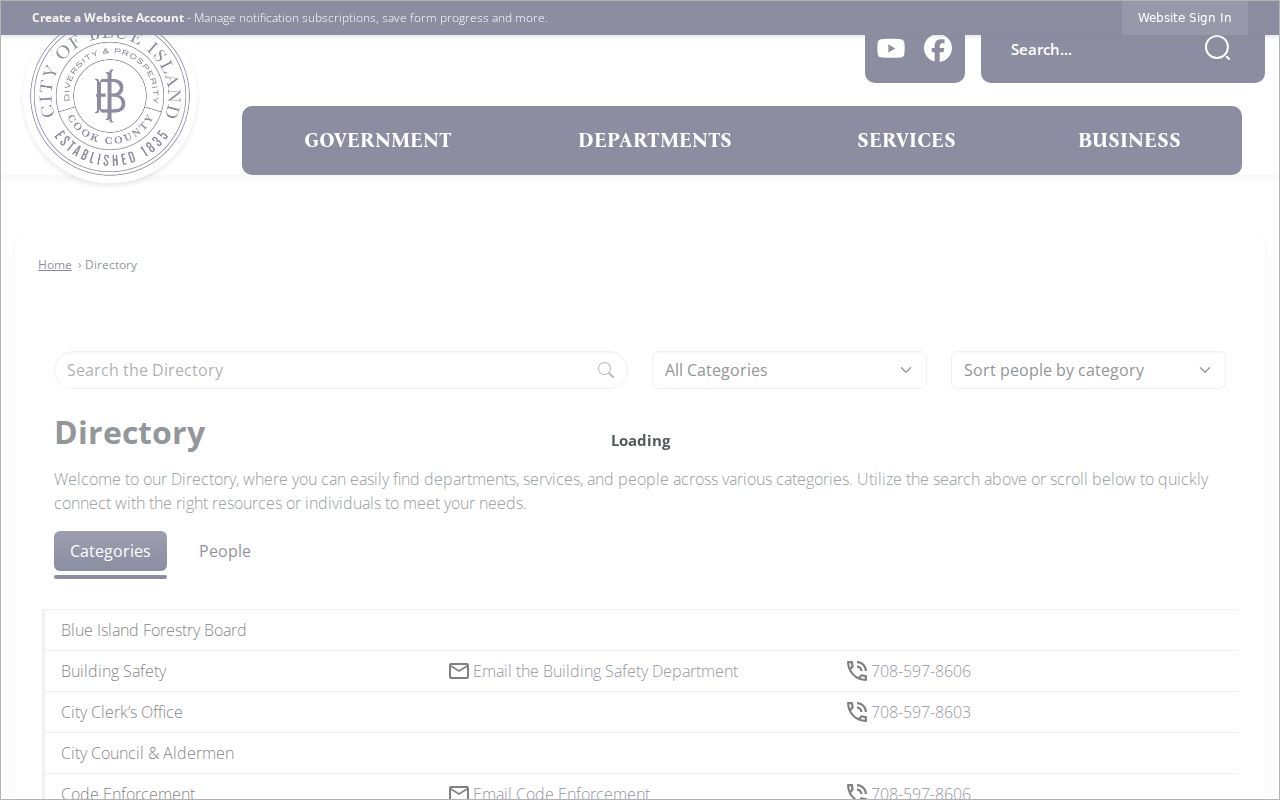Click the phone icon in Code Enforcement row
Screen dimensions: 1280x800
click(857, 792)
